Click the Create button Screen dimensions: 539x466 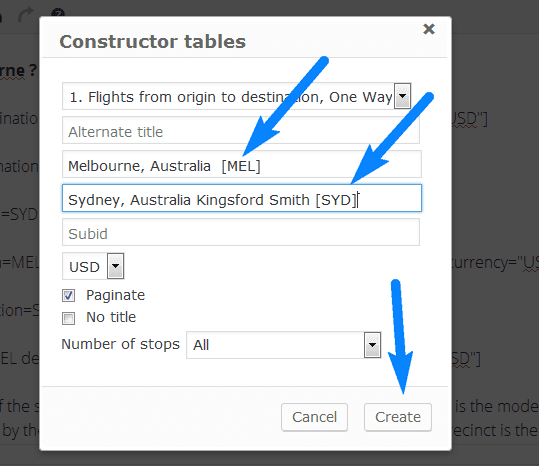click(x=398, y=417)
